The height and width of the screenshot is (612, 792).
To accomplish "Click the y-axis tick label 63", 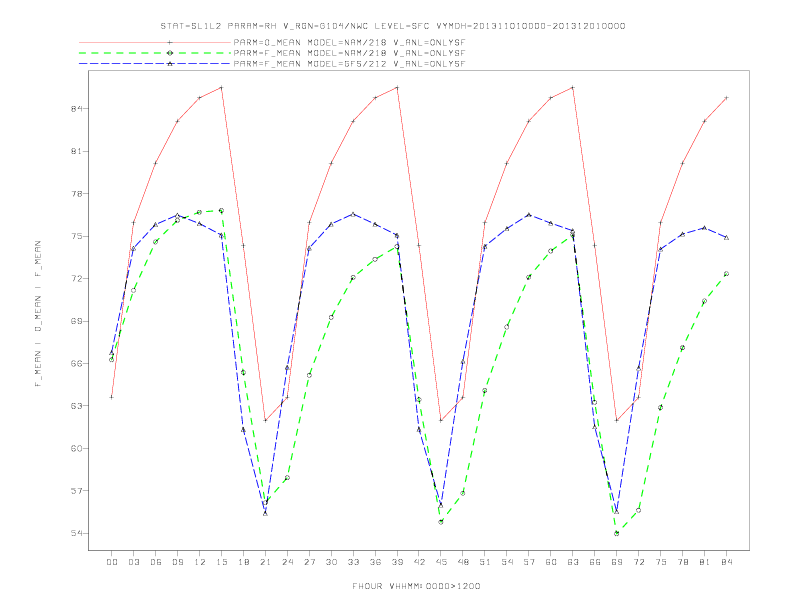I will pos(77,405).
